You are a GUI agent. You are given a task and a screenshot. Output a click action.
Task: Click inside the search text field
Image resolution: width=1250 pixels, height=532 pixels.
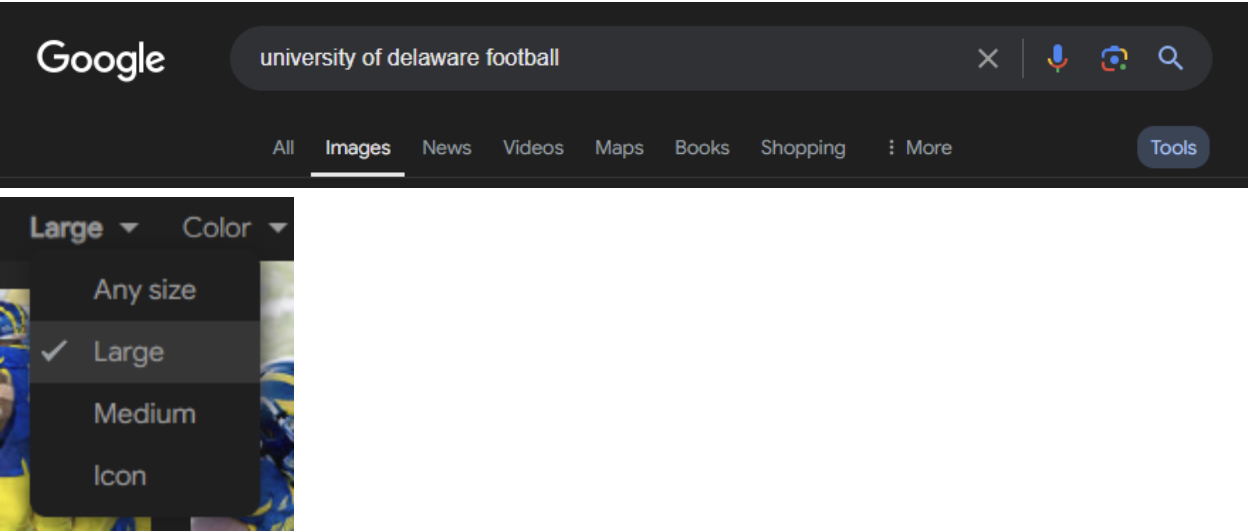(x=600, y=59)
